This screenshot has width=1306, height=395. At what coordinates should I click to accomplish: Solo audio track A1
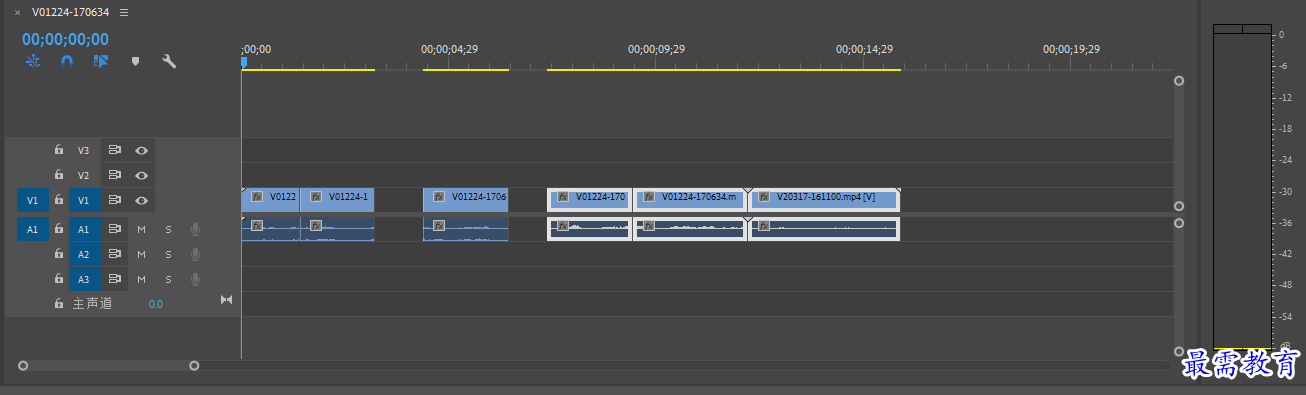click(168, 229)
